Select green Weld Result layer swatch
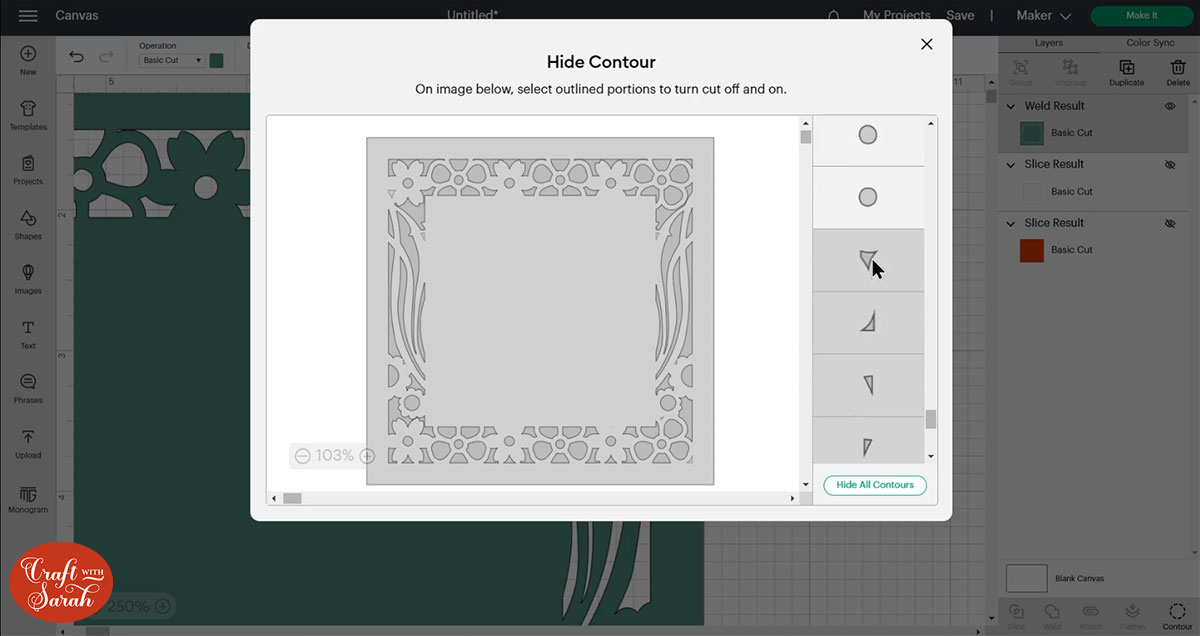1200x636 pixels. (x=1032, y=133)
